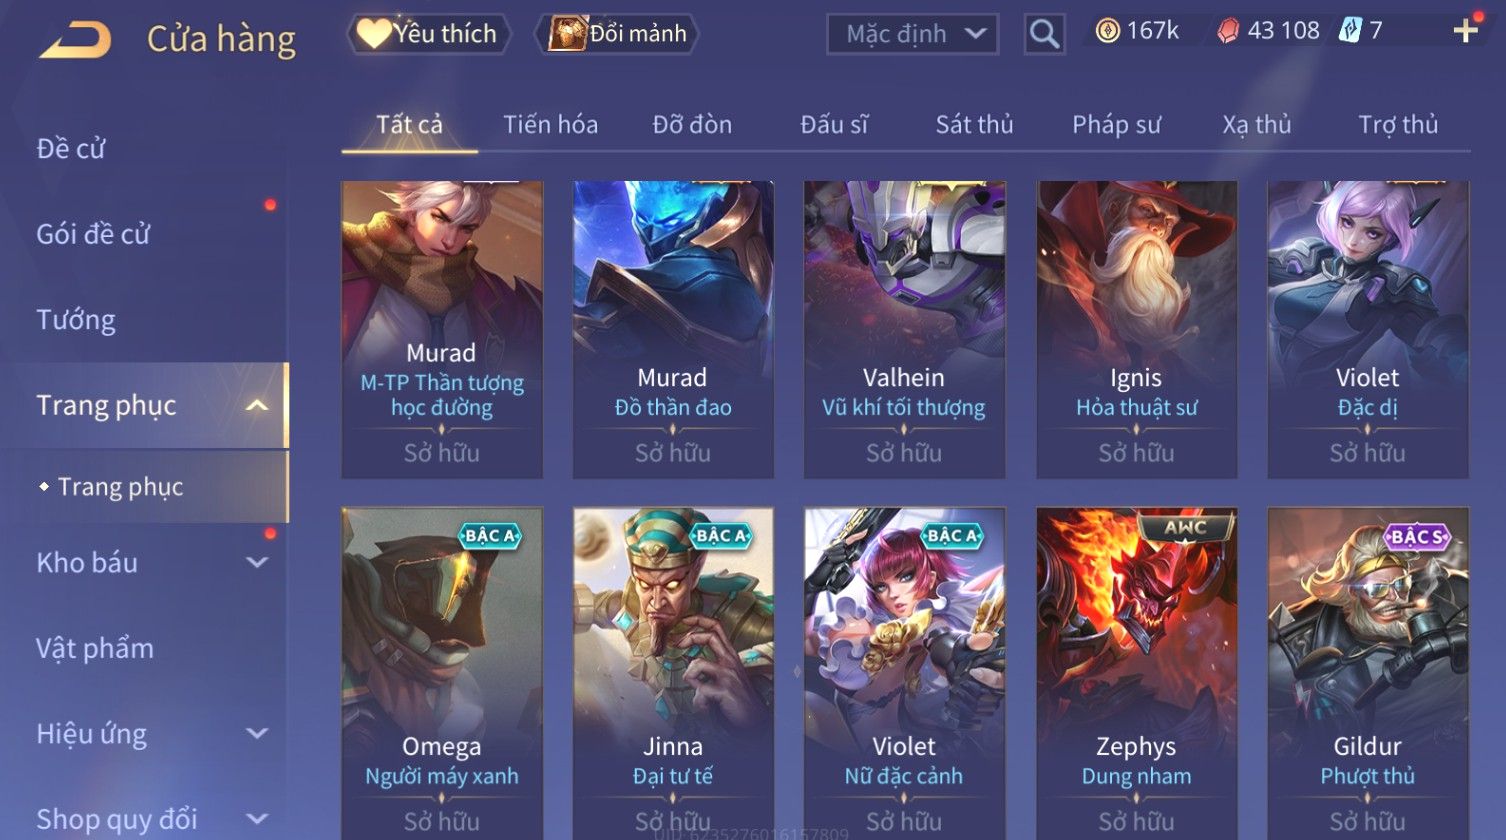The width and height of the screenshot is (1506, 840).
Task: Tap the plus icon to add currency
Action: (x=1466, y=31)
